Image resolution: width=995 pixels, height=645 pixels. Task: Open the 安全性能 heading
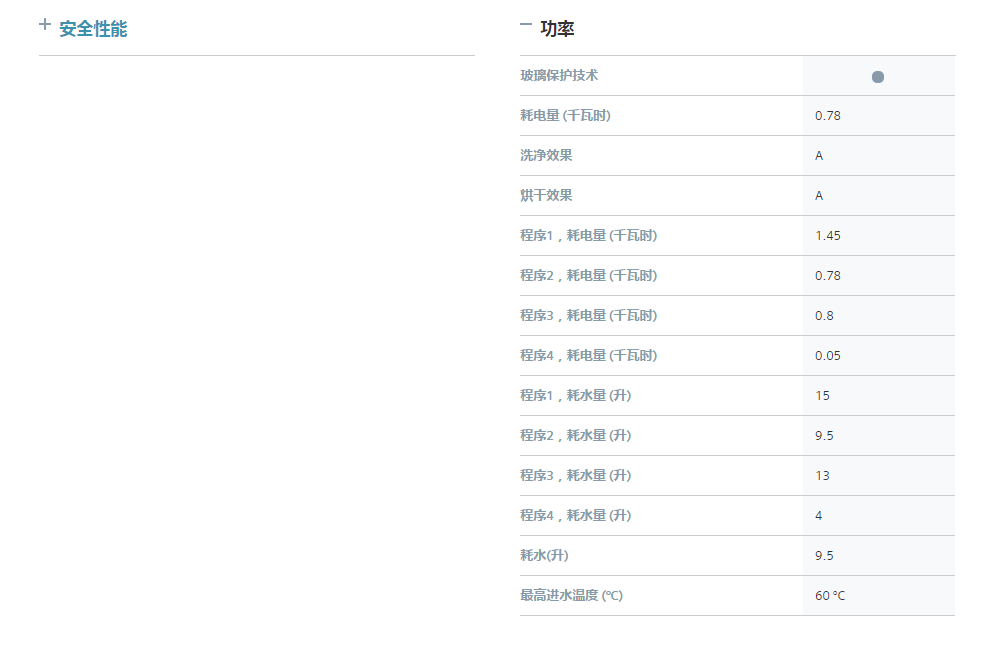(x=93, y=29)
